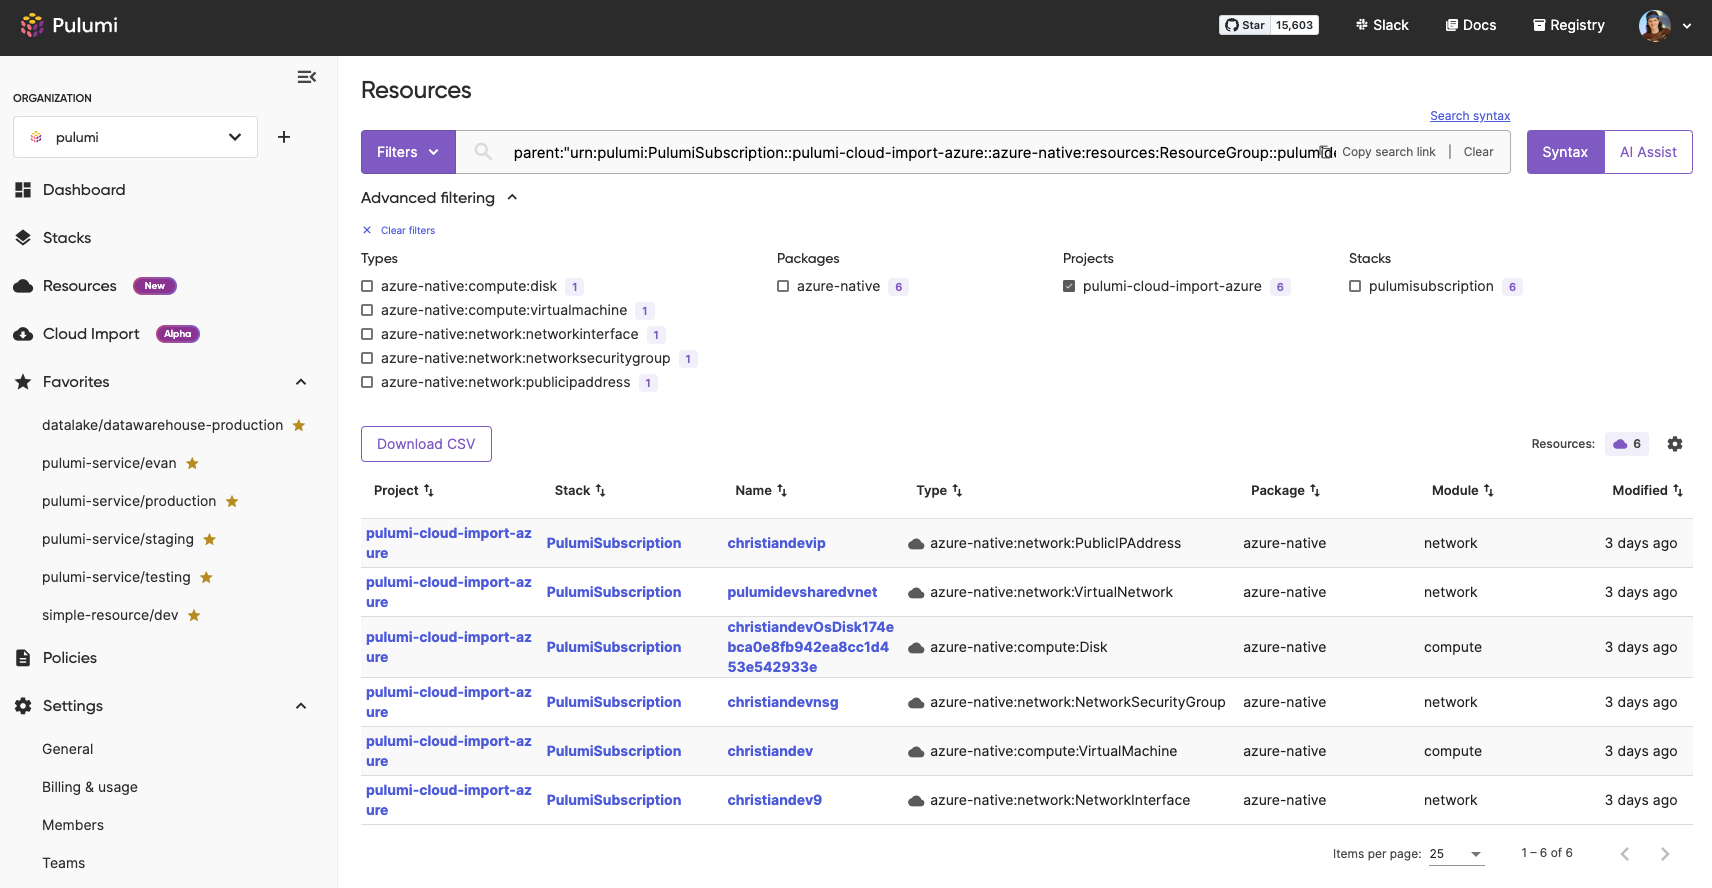Switch to Syntax search mode
1712x888 pixels.
pyautogui.click(x=1565, y=152)
